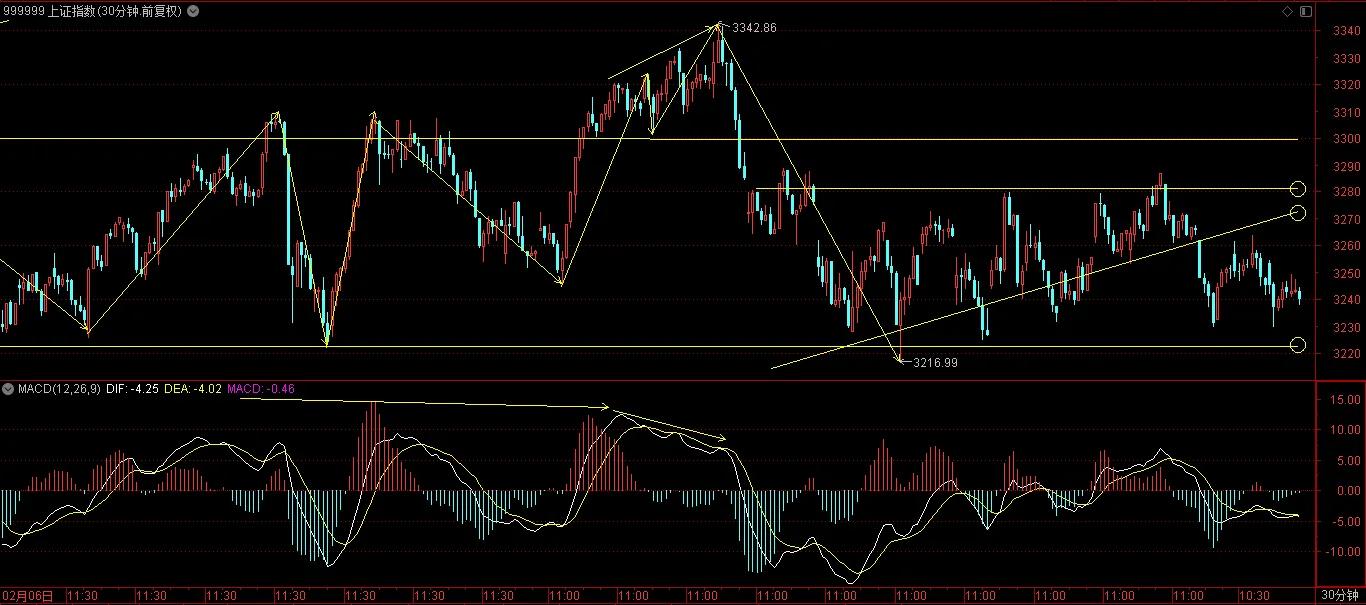This screenshot has width=1366, height=605.
Task: Select circle handle of the 3280 horizontal line
Action: (1298, 189)
